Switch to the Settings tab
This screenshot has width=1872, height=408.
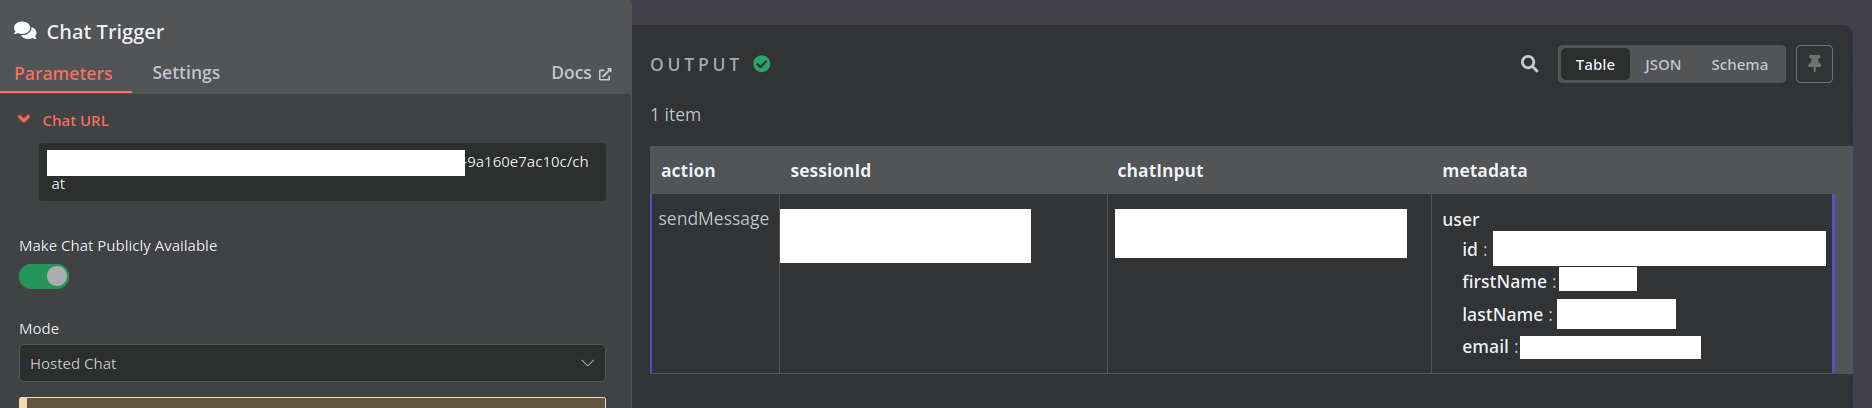click(x=186, y=73)
